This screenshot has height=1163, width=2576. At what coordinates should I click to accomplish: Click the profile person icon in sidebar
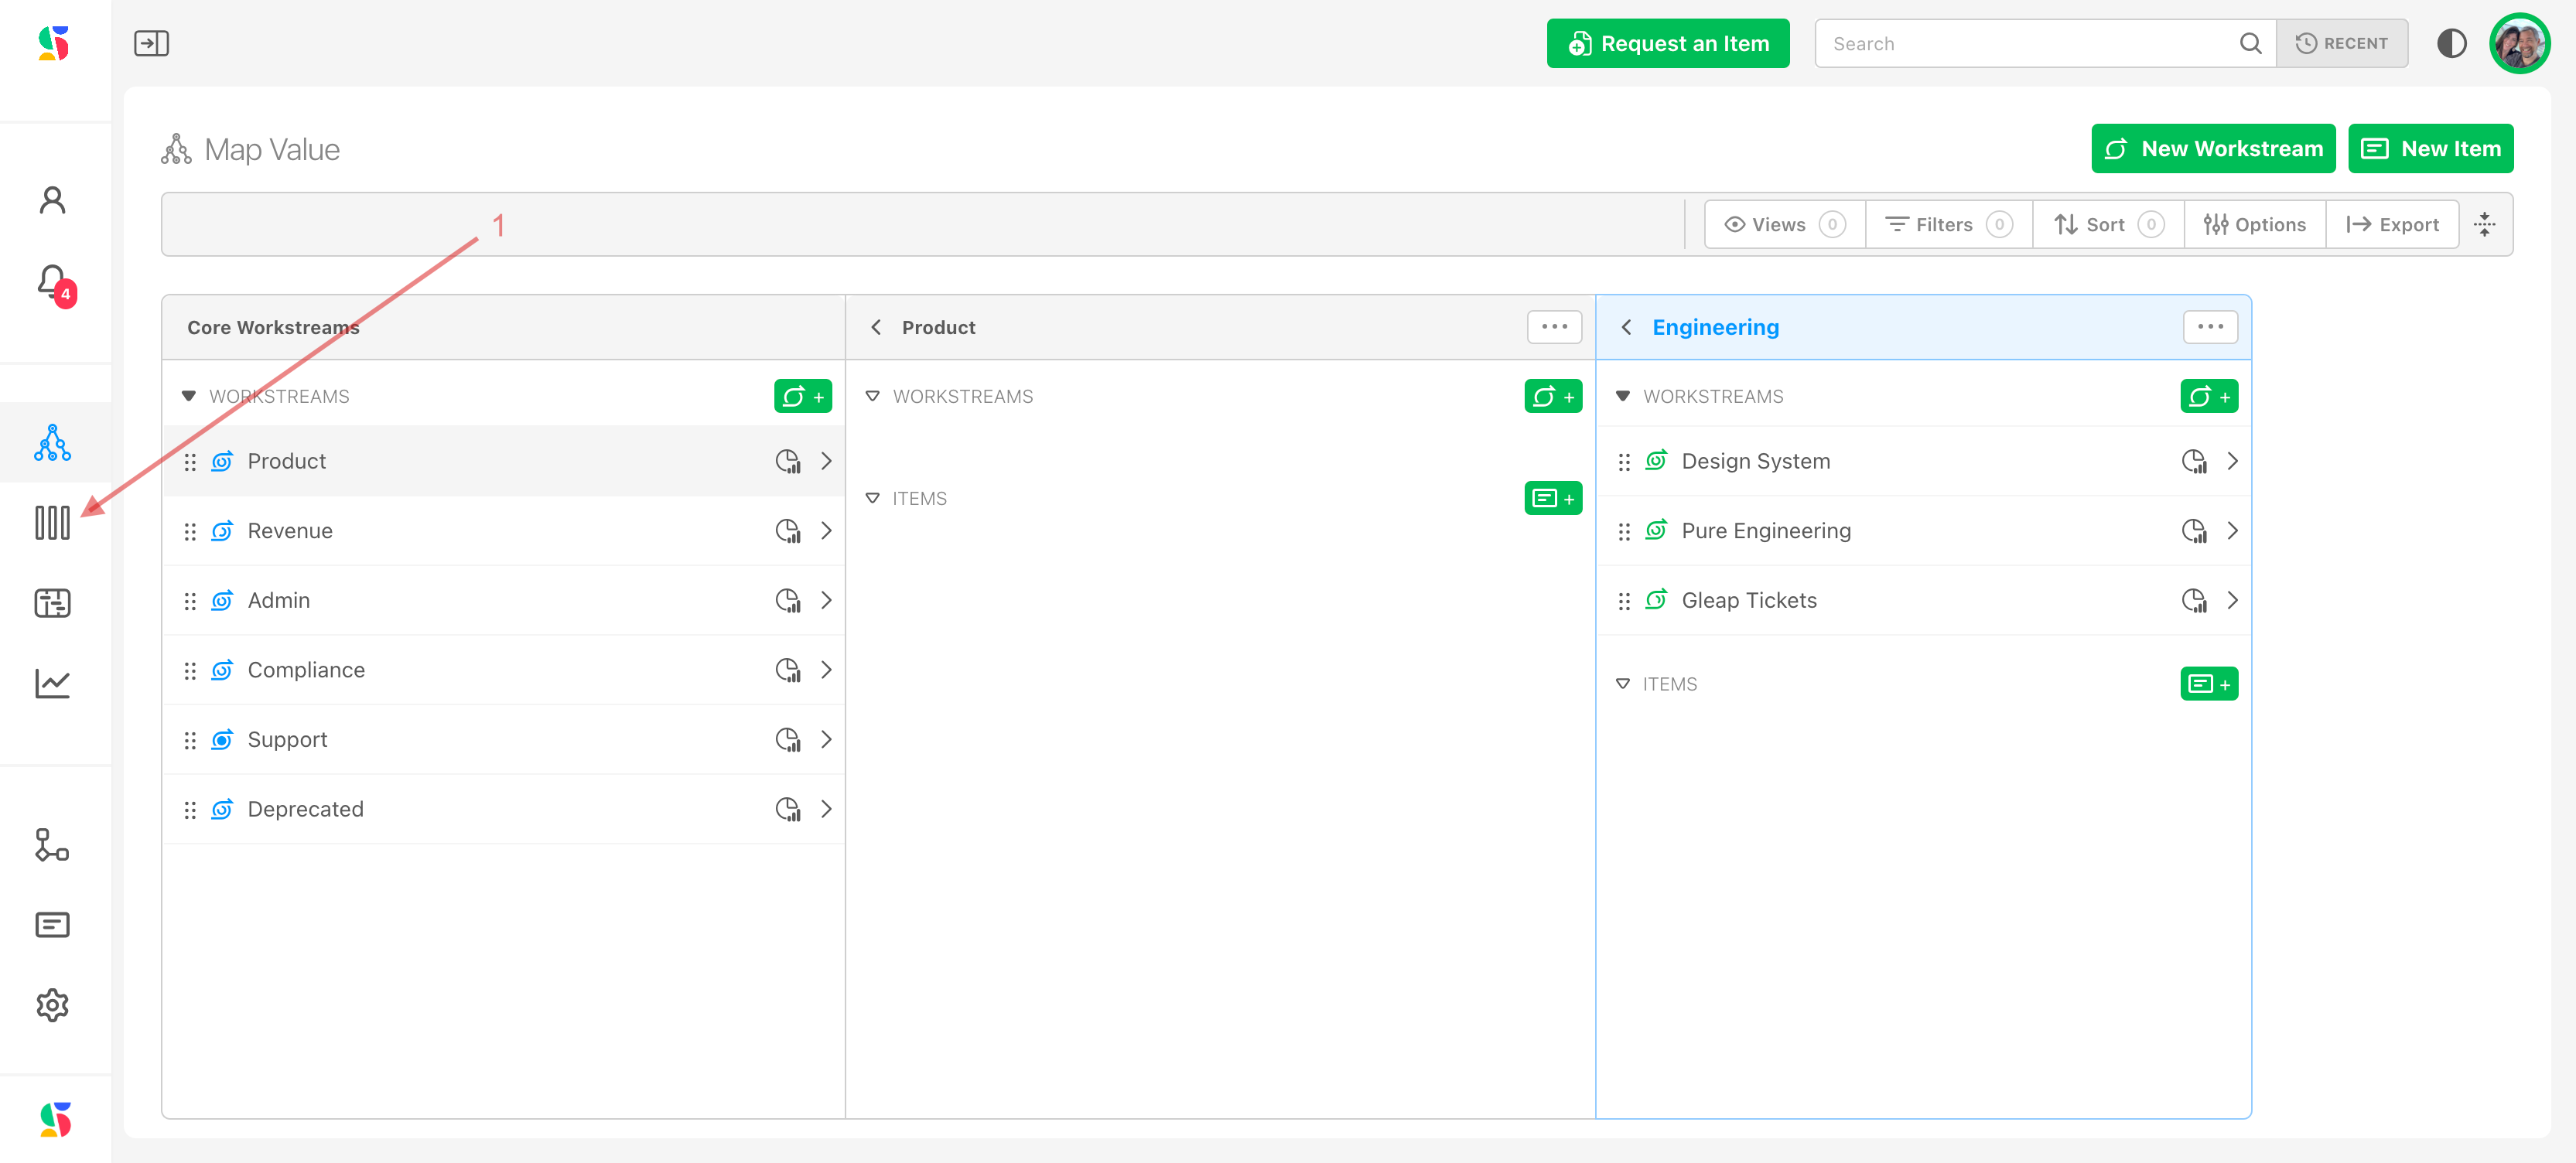pos(53,200)
